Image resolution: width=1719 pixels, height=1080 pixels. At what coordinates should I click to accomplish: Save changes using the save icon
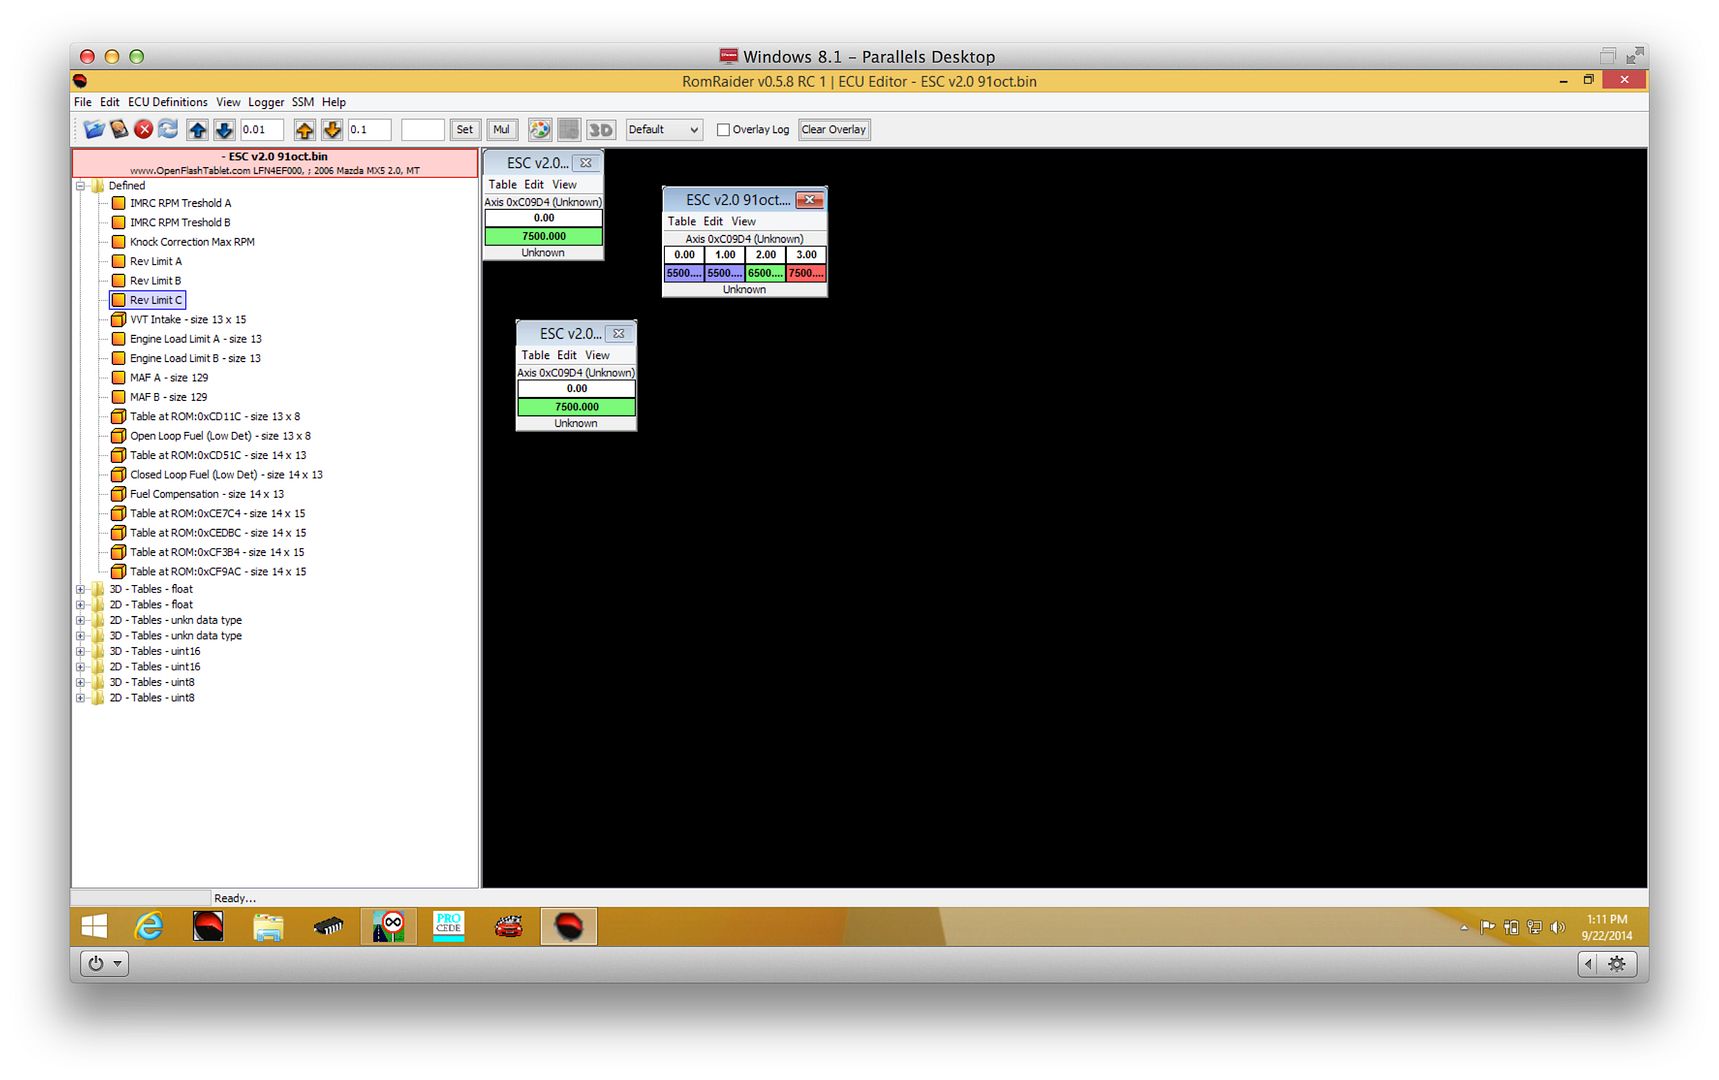click(119, 129)
